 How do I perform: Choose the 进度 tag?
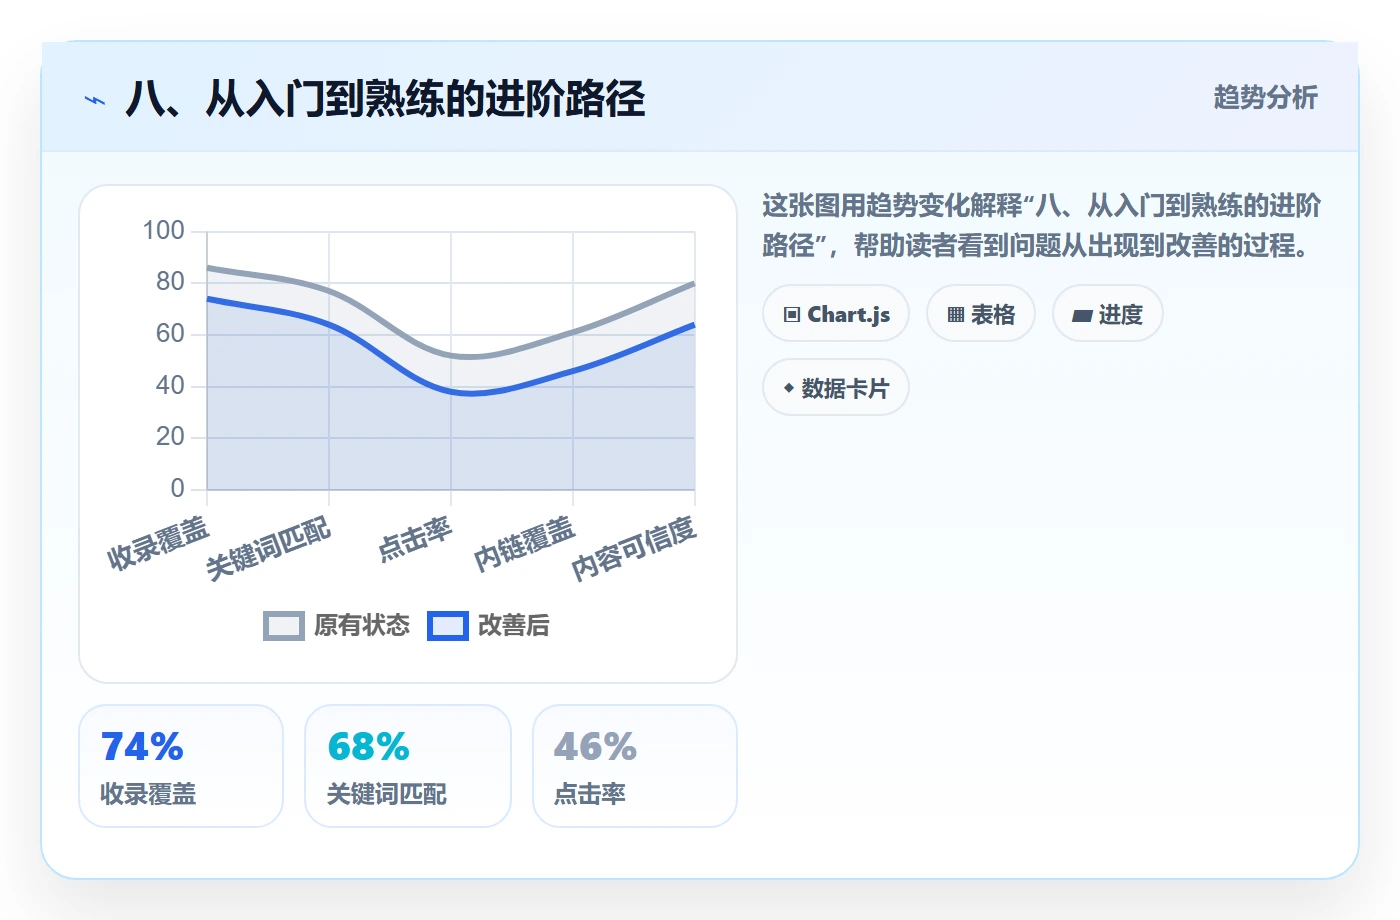pyautogui.click(x=1107, y=314)
